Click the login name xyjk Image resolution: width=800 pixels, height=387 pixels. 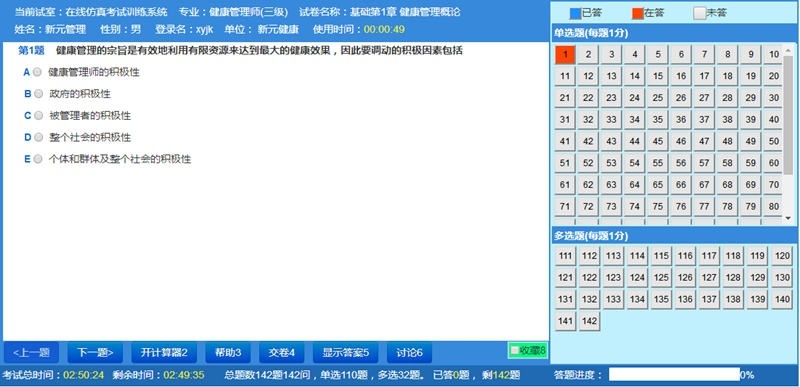[x=204, y=30]
